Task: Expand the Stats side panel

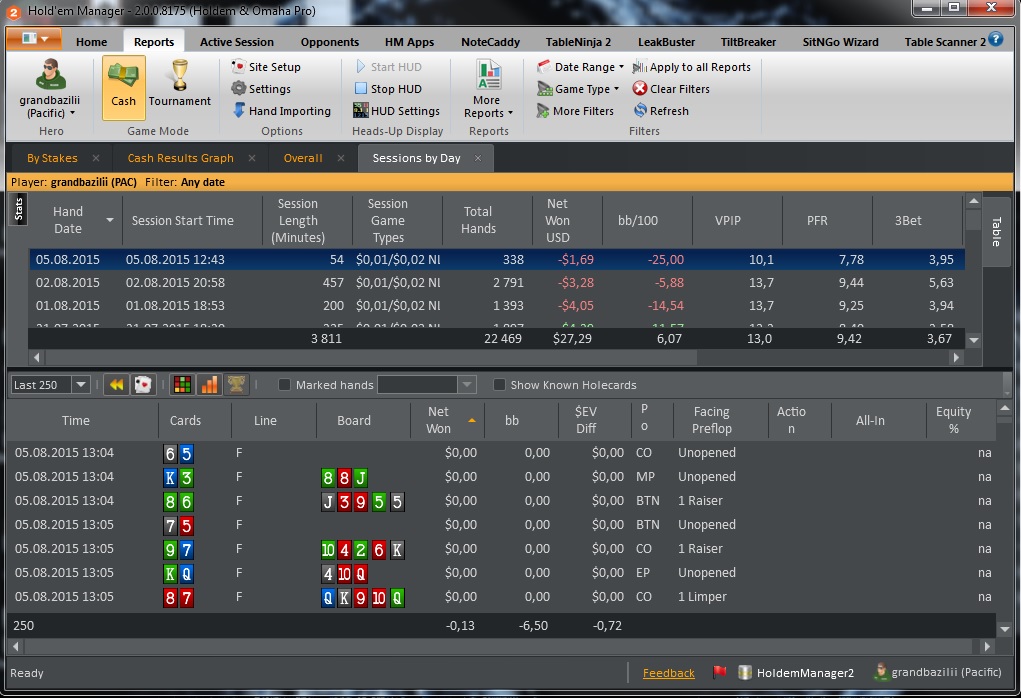Action: coord(18,209)
